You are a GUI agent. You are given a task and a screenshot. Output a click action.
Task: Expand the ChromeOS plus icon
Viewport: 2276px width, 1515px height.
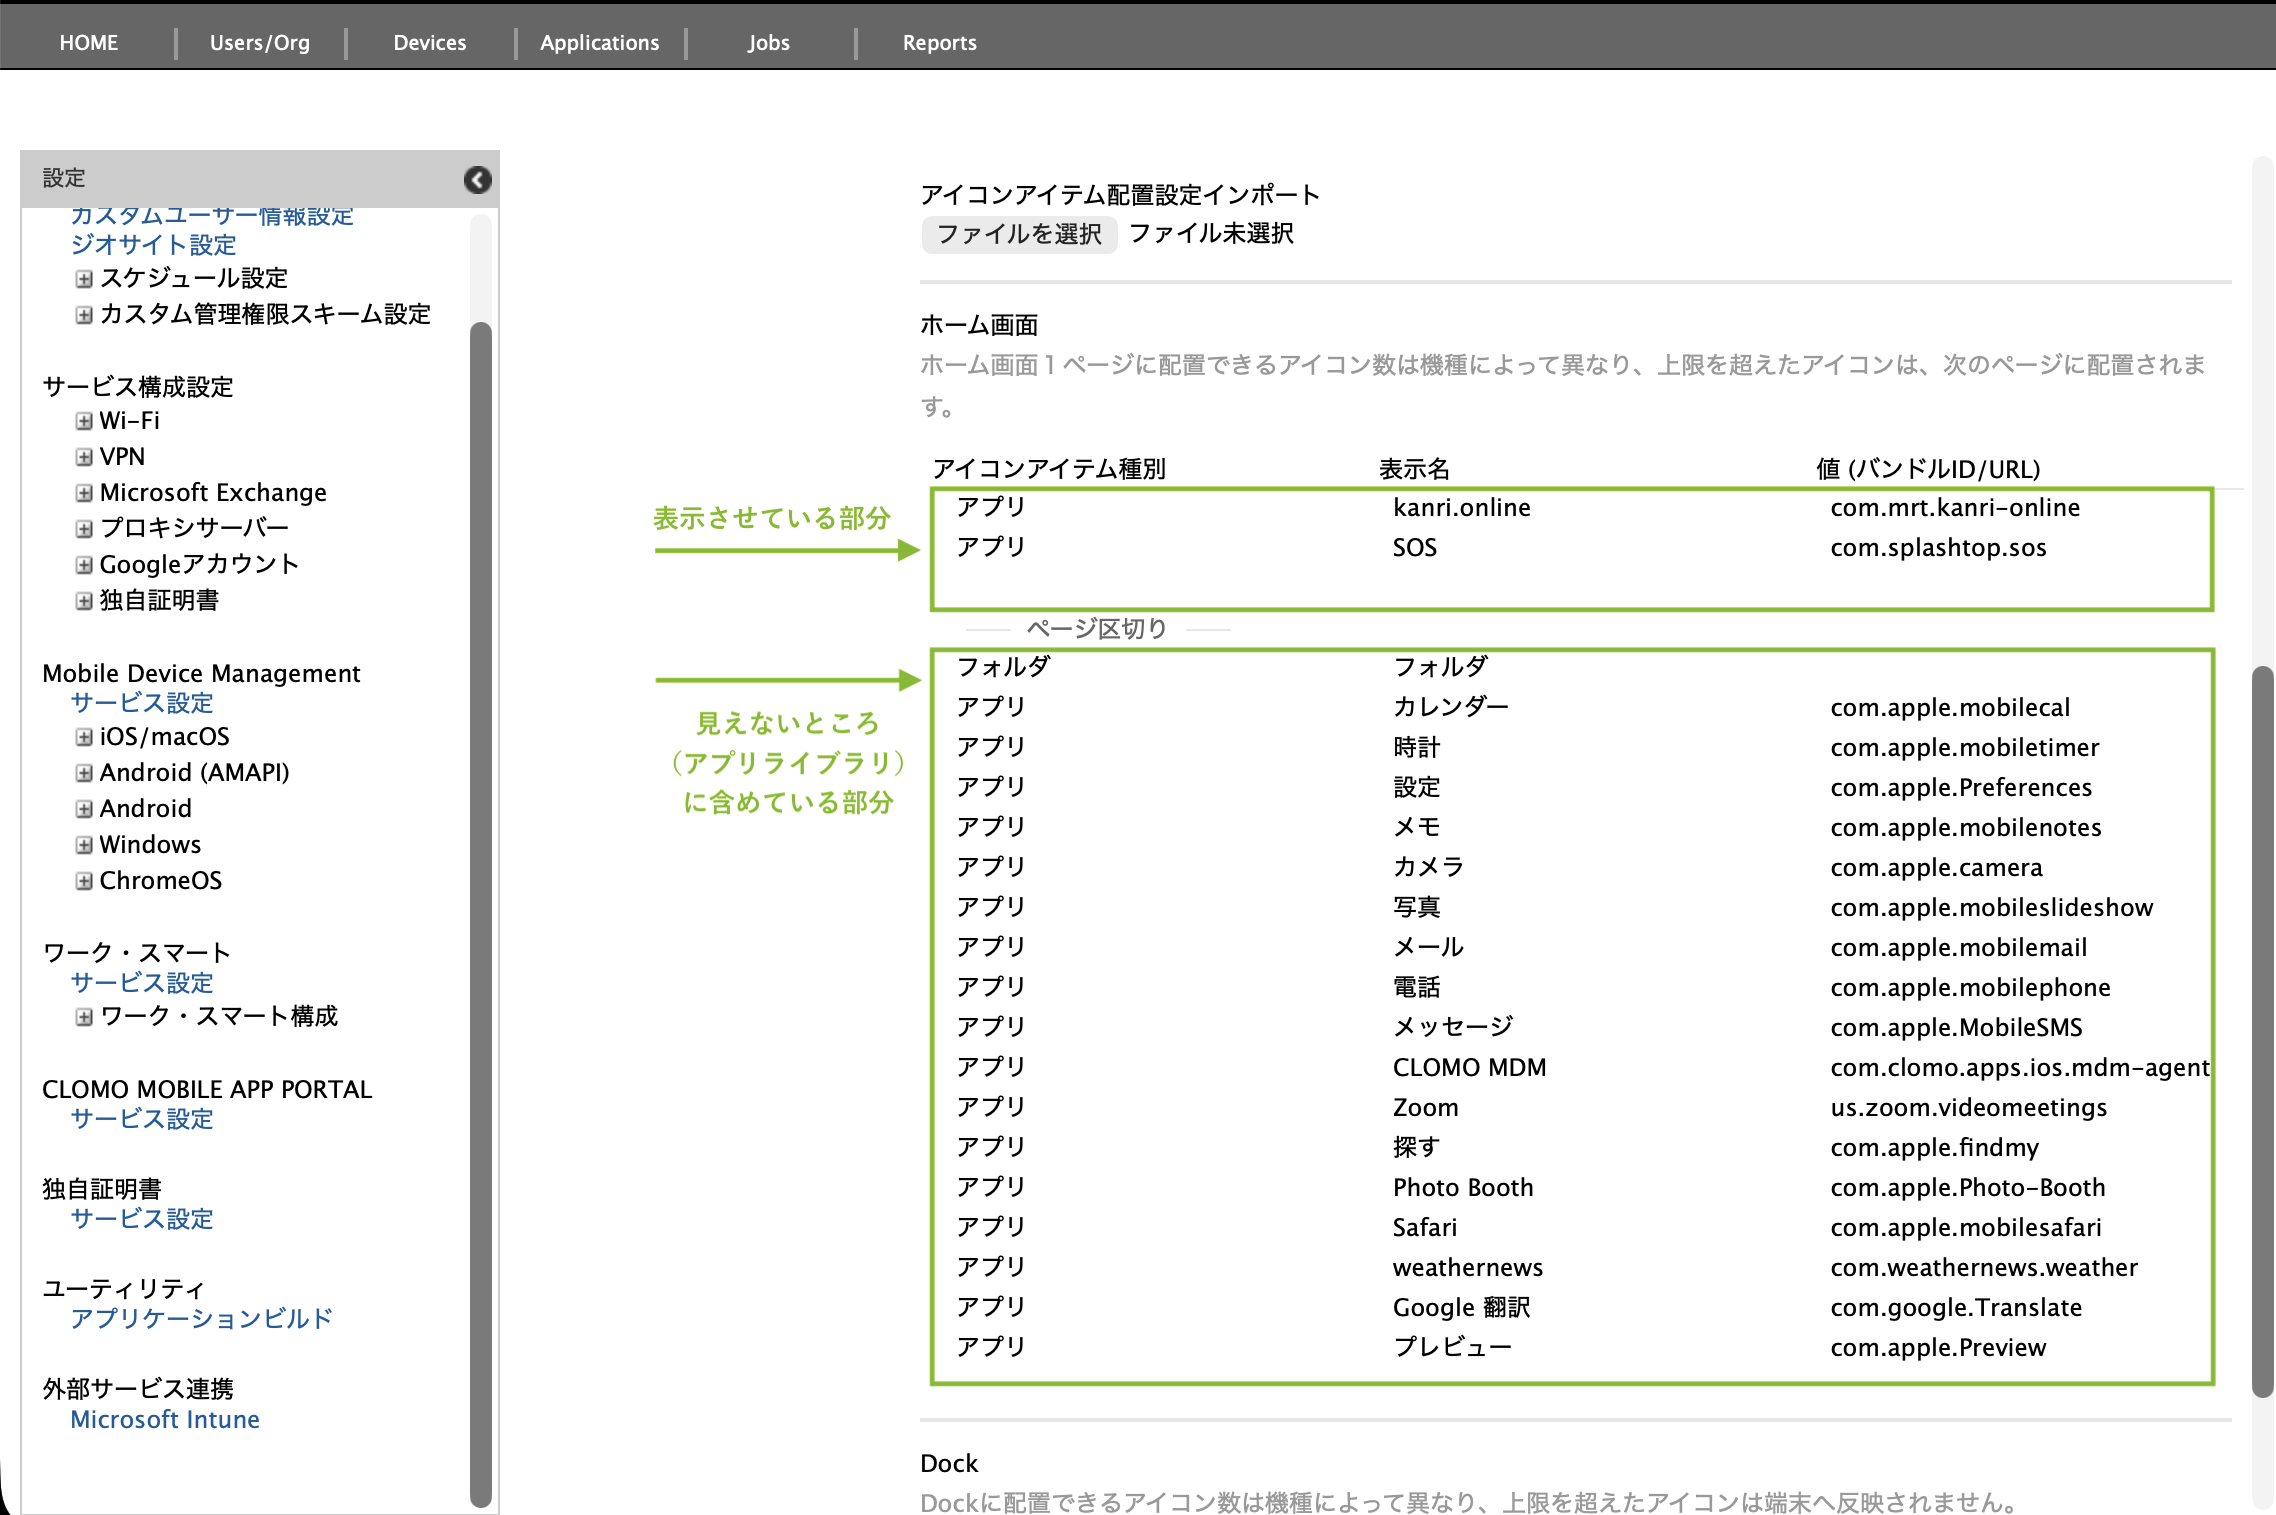[84, 881]
